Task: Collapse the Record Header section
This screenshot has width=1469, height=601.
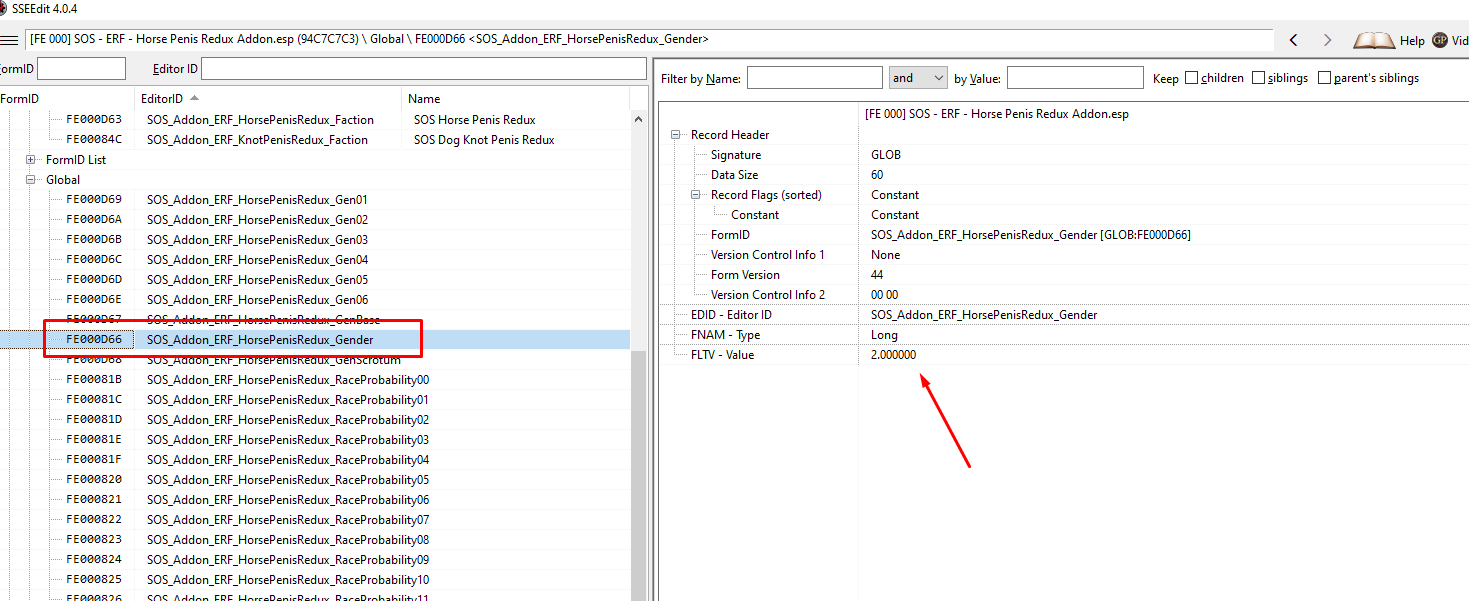Action: point(676,135)
